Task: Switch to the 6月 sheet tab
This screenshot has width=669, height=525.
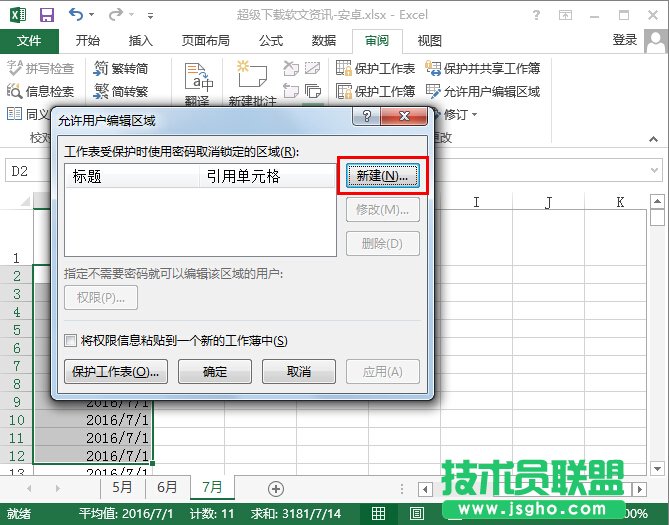Action: 167,487
